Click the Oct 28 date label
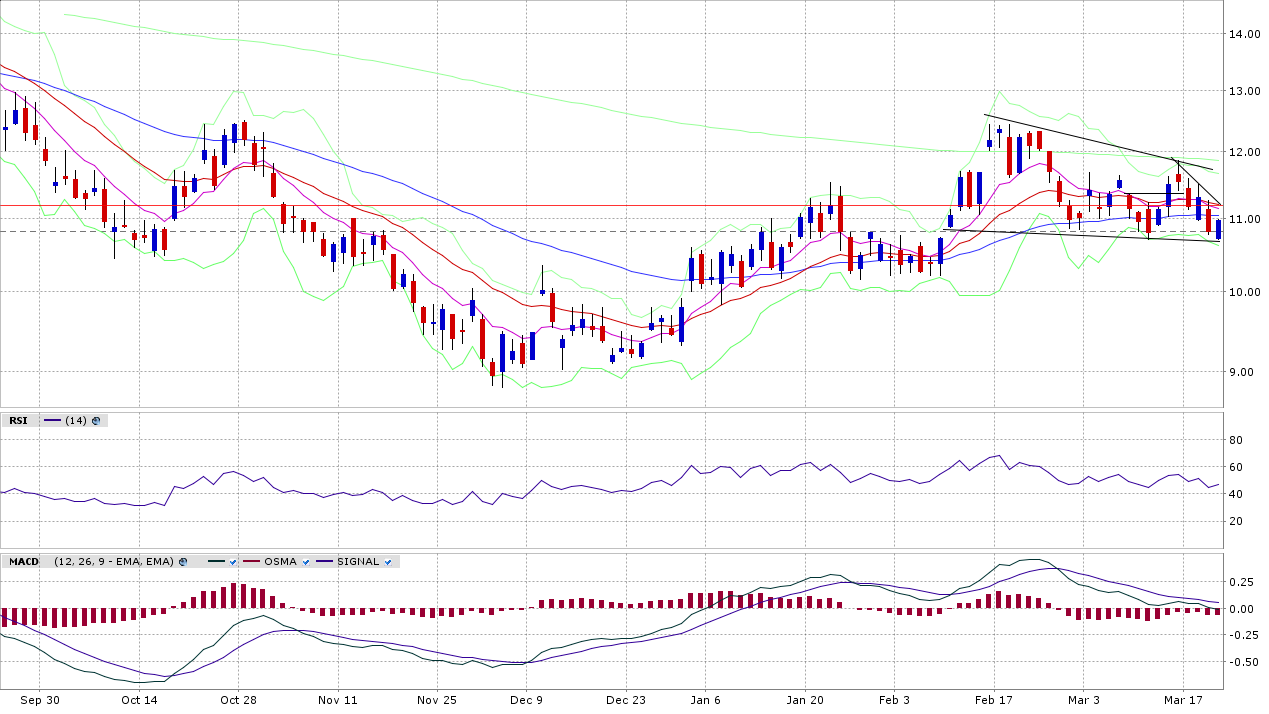 [x=238, y=700]
